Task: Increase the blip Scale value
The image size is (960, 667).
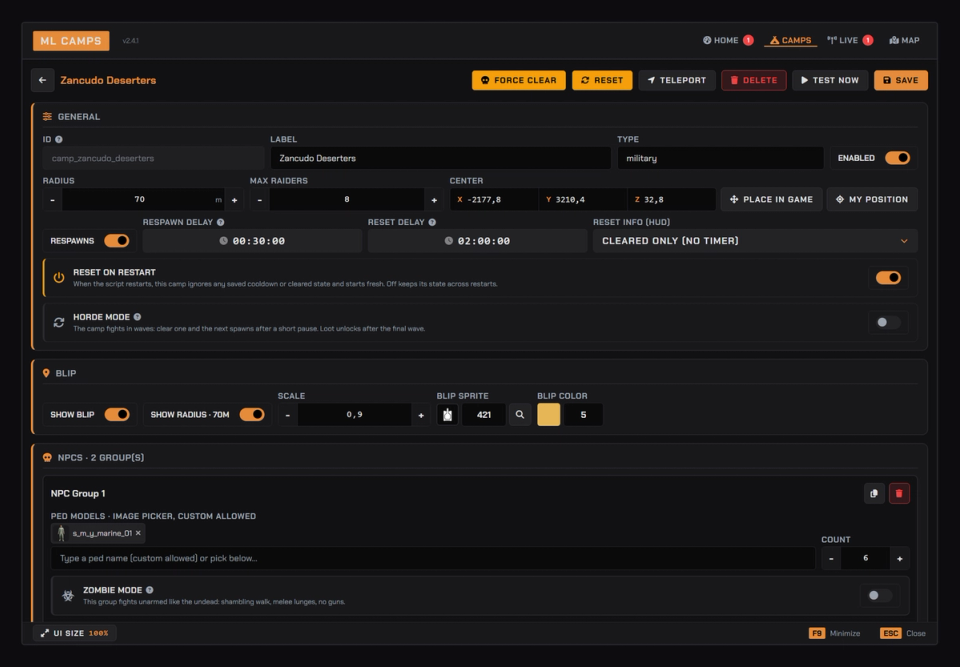Action: [421, 415]
